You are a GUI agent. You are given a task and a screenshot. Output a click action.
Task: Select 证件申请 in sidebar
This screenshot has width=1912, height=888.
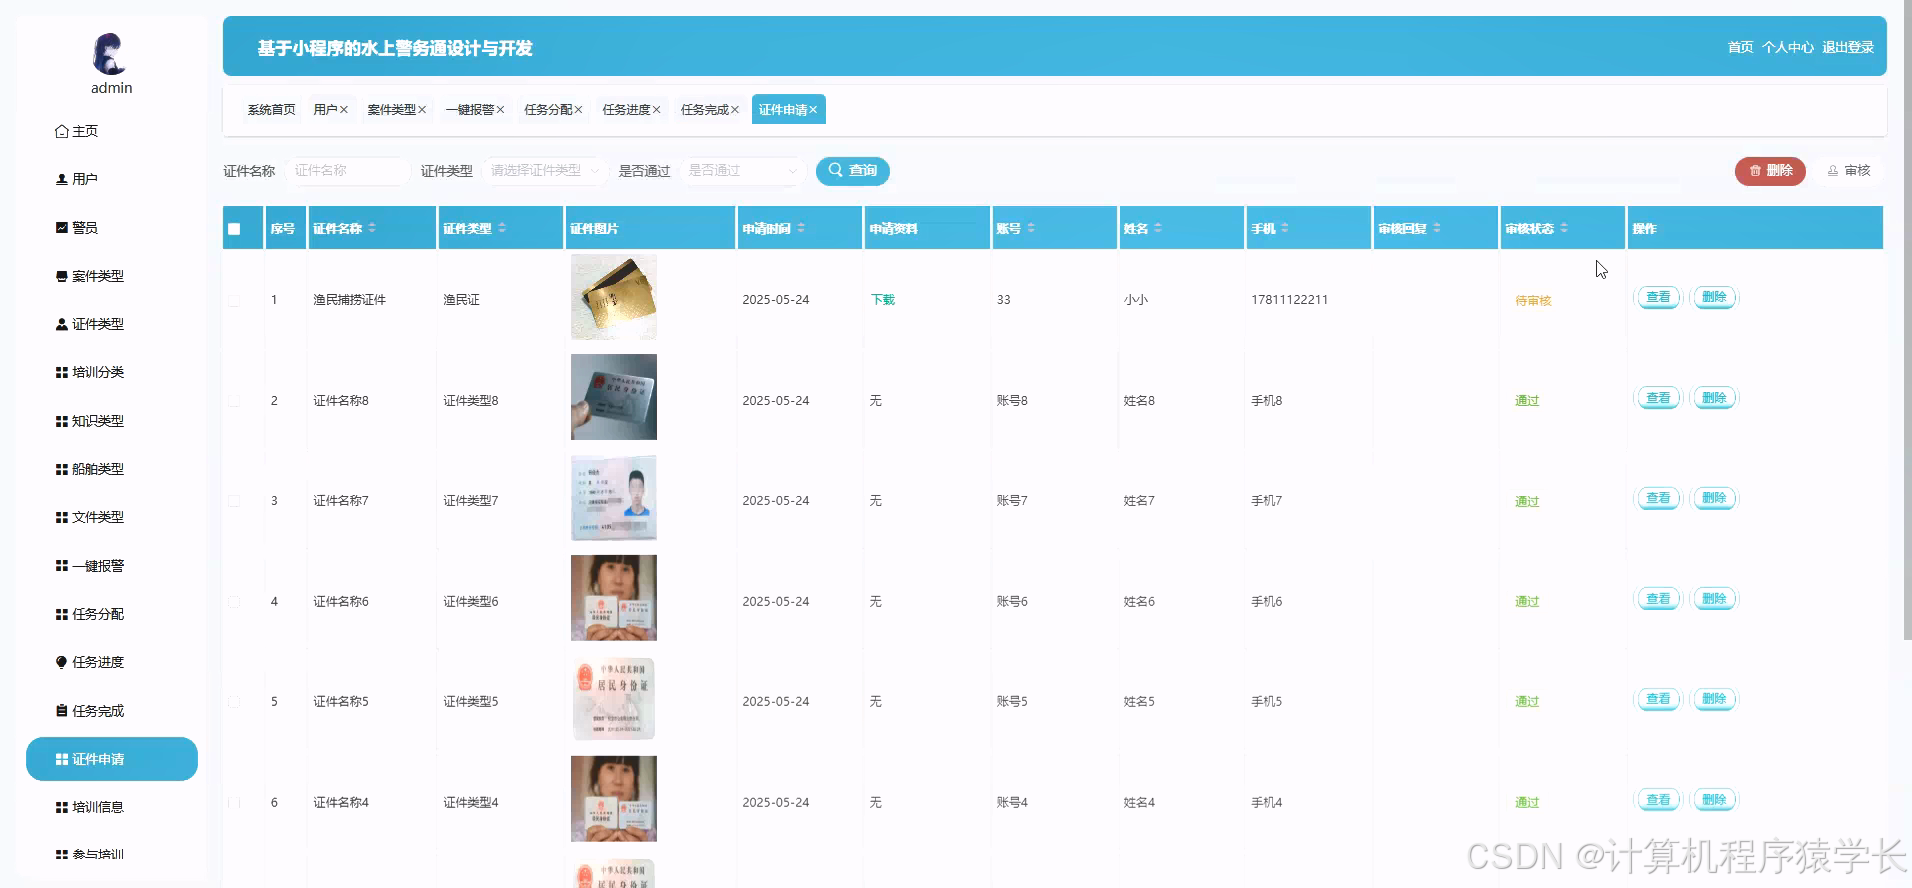point(112,759)
